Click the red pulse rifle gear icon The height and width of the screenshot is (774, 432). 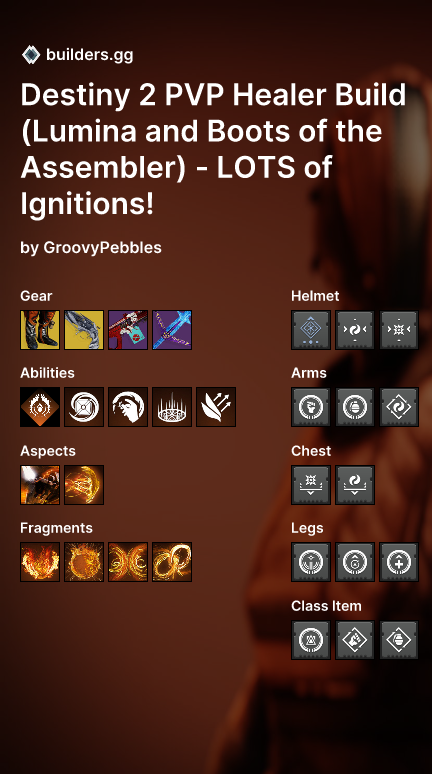[x=128, y=330]
